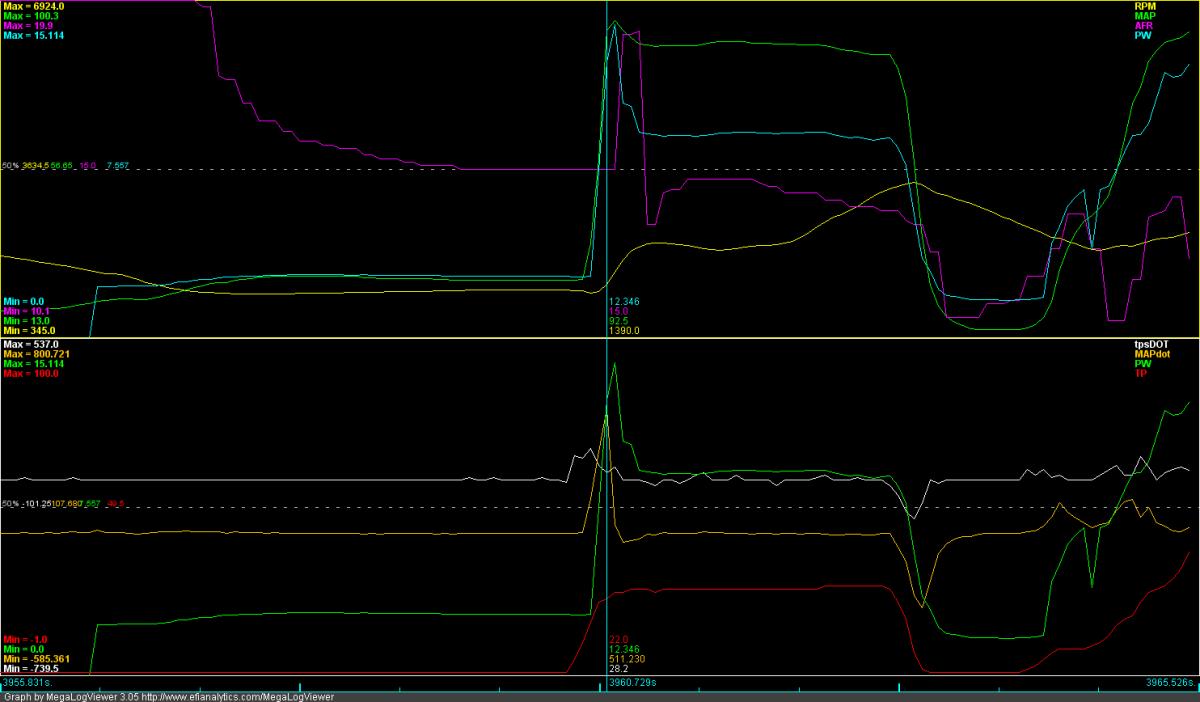Click green "Min = 0.0" label
The height and width of the screenshot is (702, 1200).
(24, 648)
